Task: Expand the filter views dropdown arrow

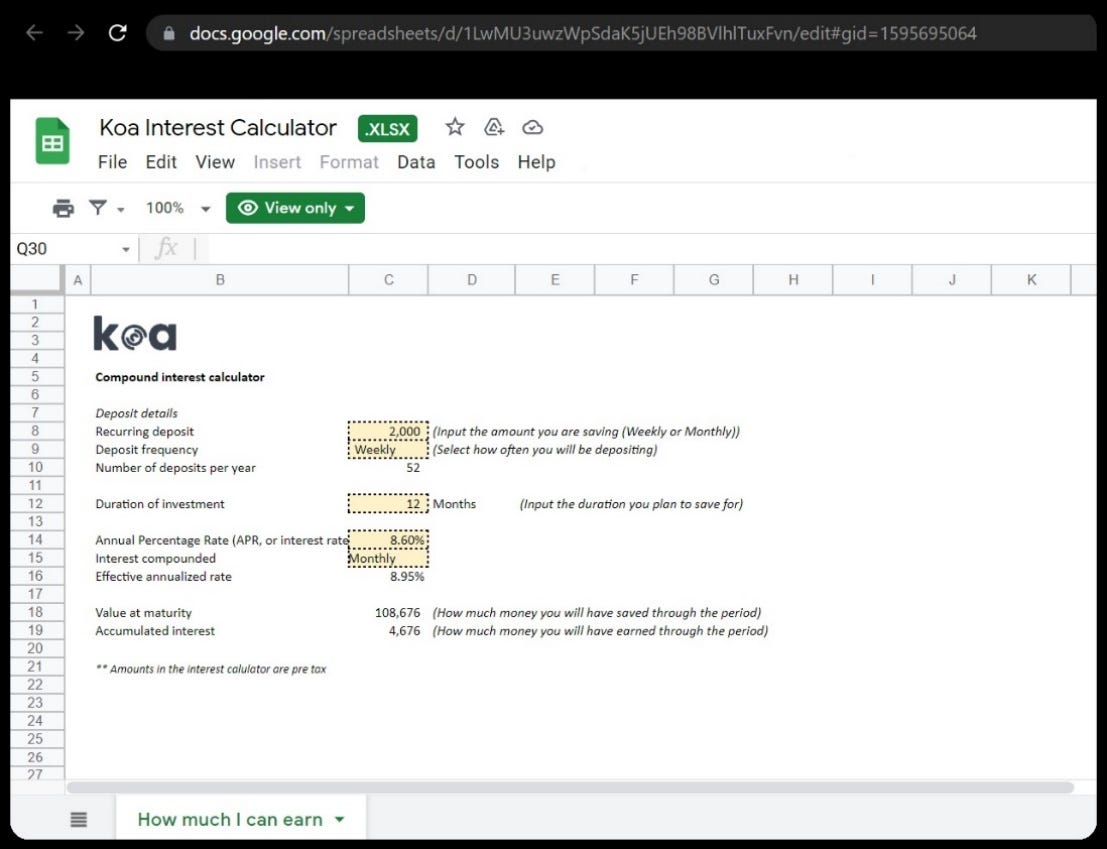Action: [121, 210]
